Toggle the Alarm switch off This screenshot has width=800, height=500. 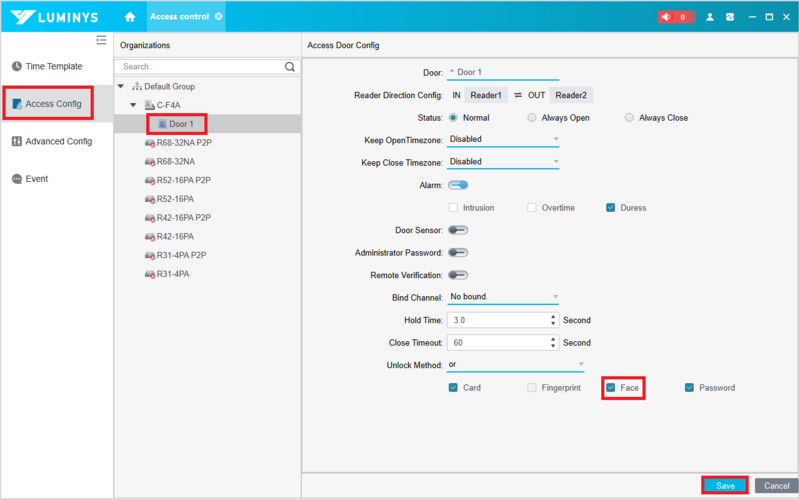point(458,185)
